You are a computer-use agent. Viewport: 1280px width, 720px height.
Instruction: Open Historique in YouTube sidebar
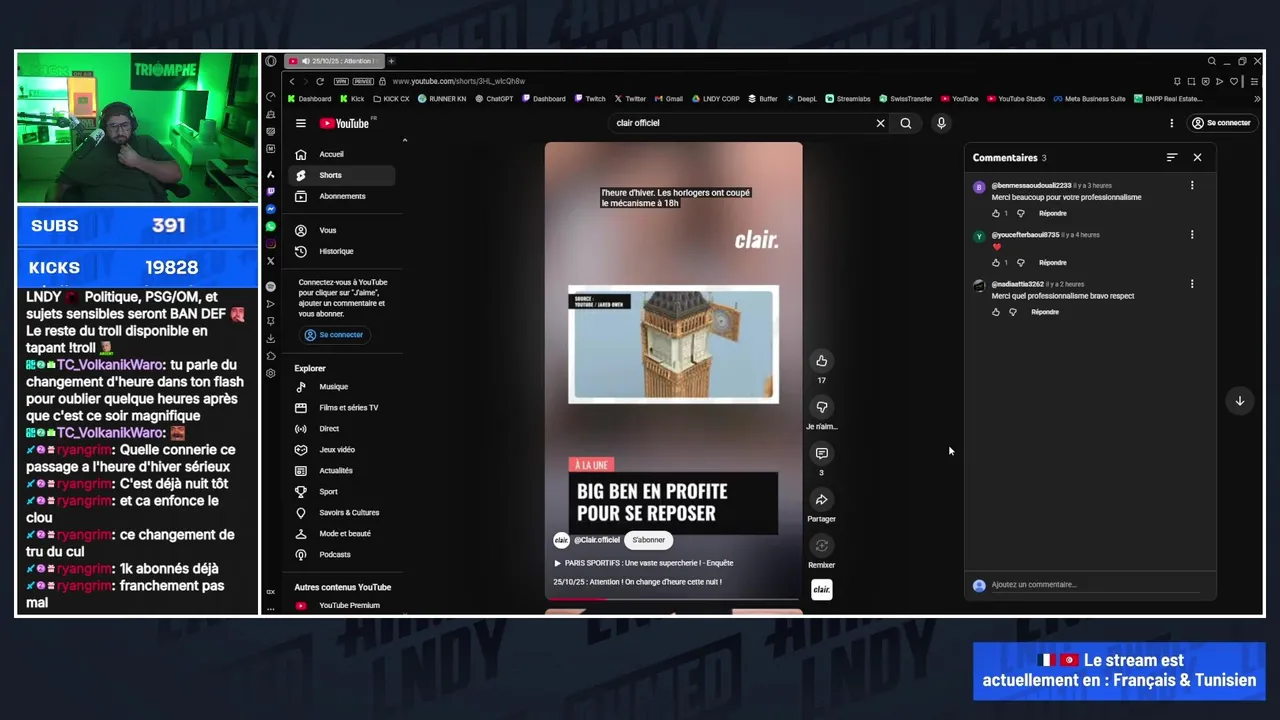(x=341, y=251)
